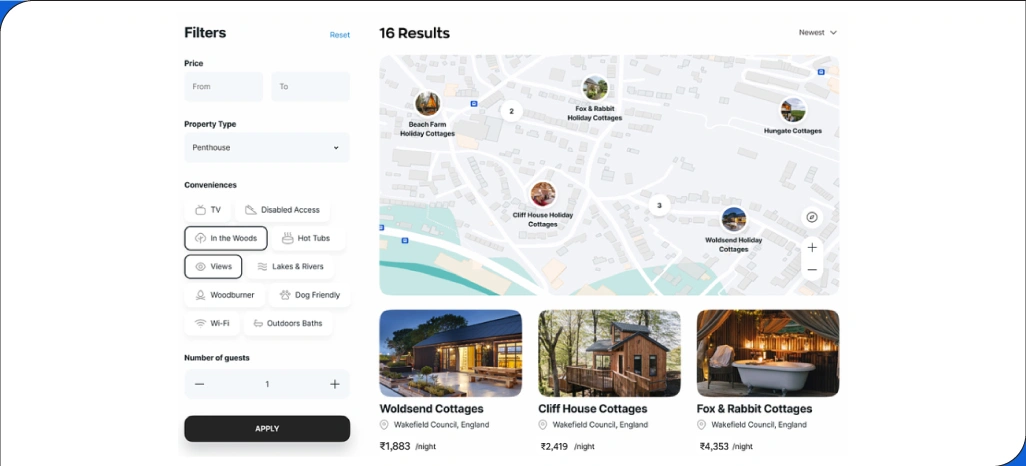Screen dimensions: 1026x466
Task: Click the Woldsend Cottages photo
Action: 451,353
